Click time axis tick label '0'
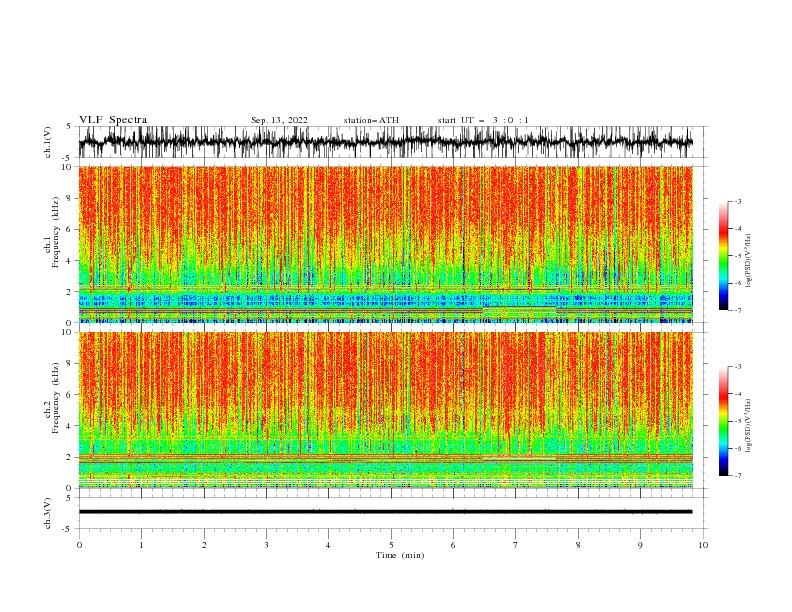 [79, 545]
